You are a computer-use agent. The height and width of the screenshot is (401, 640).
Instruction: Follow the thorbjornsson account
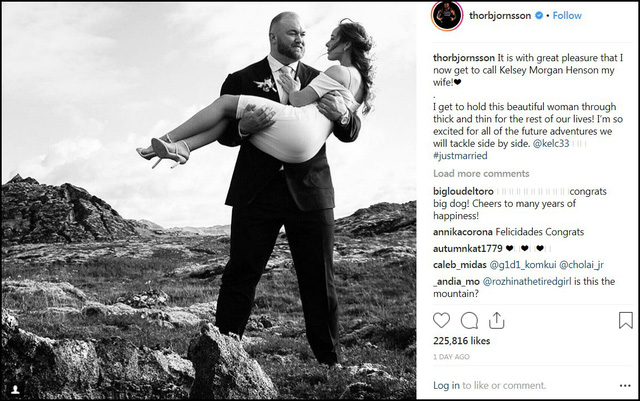point(567,16)
